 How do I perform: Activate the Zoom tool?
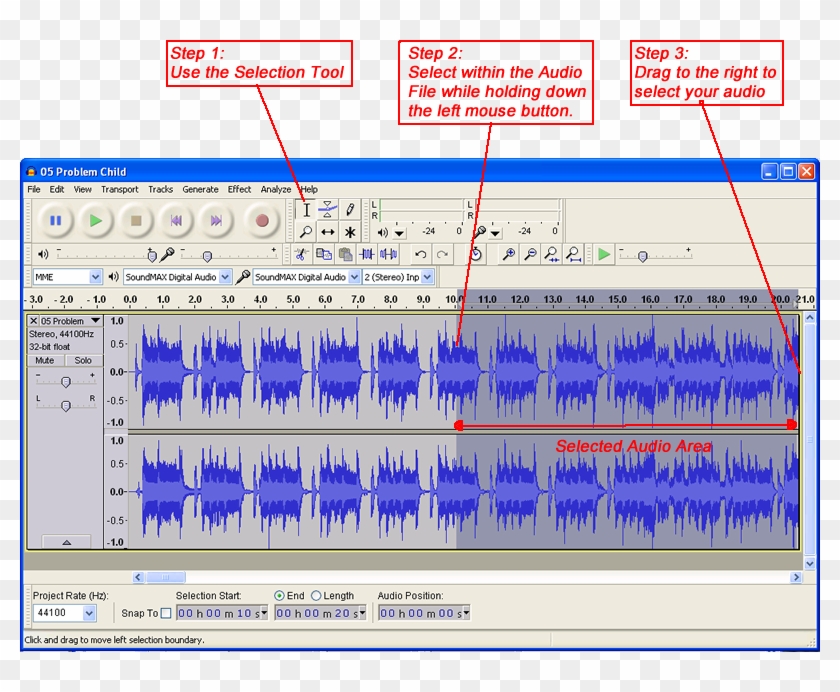tap(305, 232)
